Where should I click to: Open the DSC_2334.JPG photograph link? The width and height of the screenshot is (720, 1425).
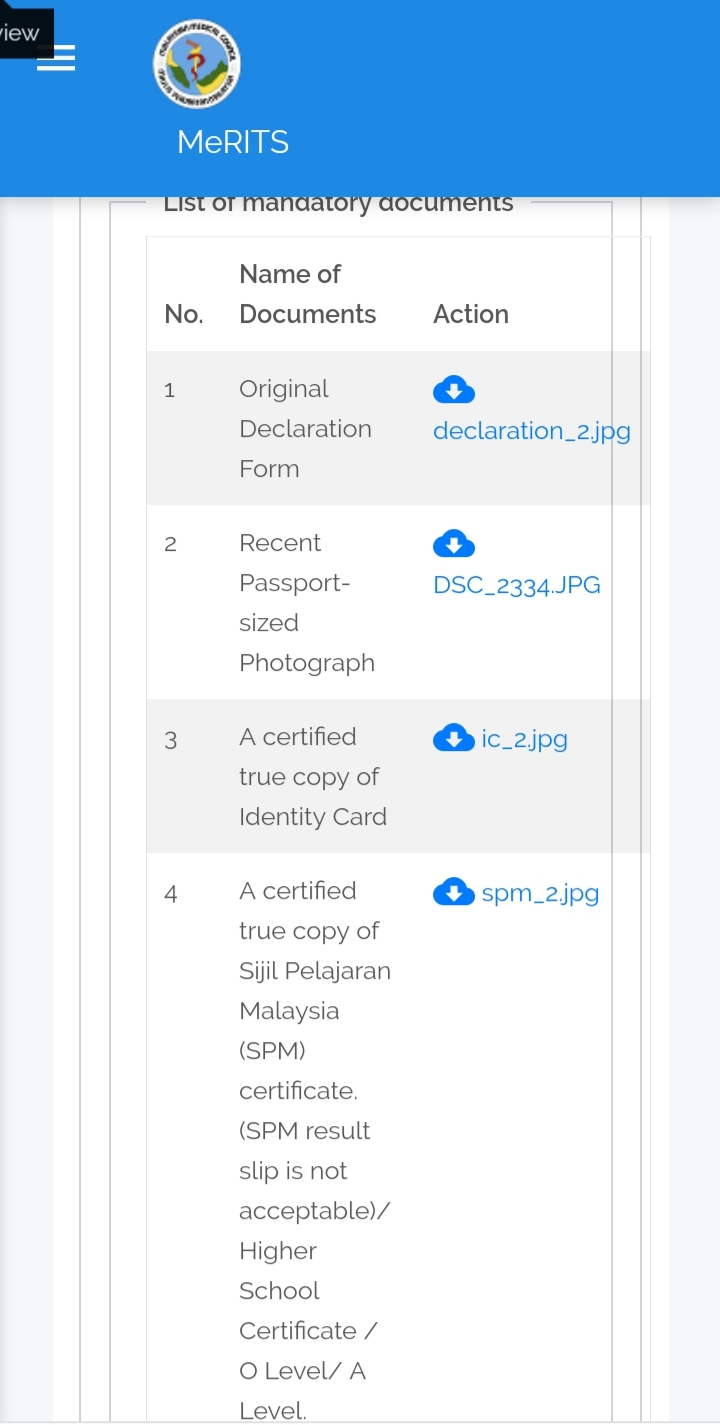(517, 585)
